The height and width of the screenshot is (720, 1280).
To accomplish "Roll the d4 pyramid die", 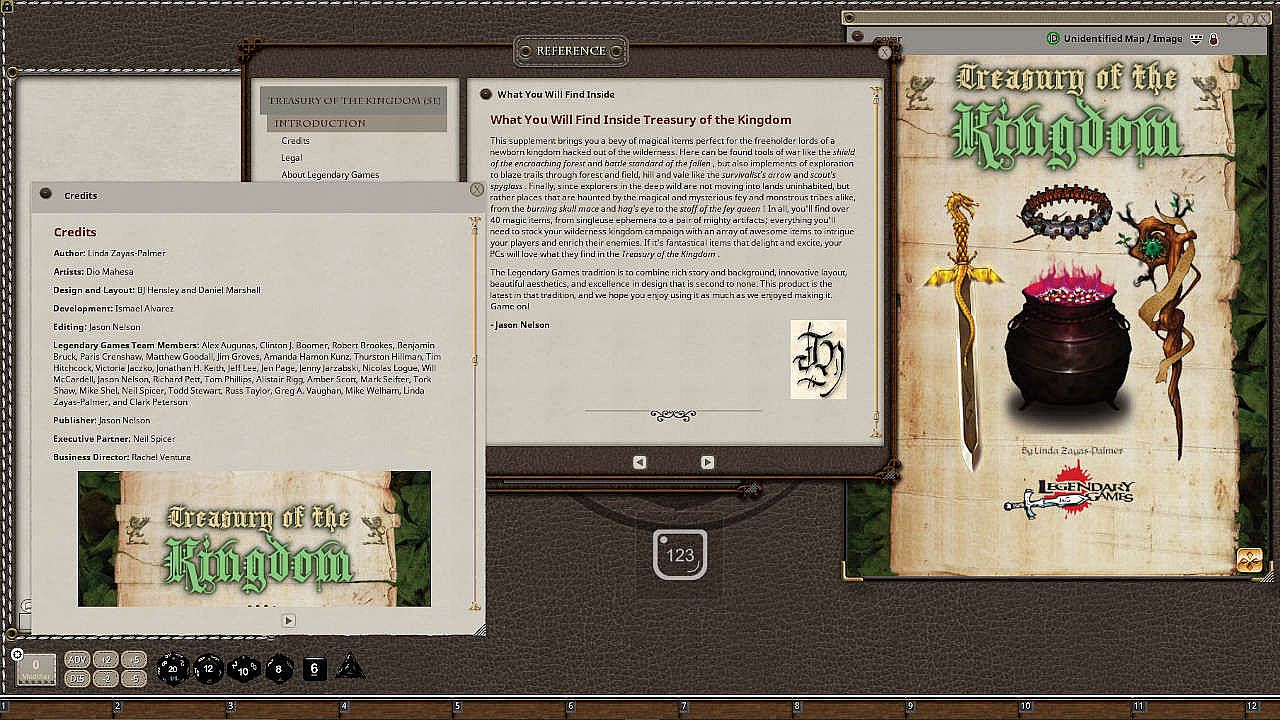I will point(350,666).
